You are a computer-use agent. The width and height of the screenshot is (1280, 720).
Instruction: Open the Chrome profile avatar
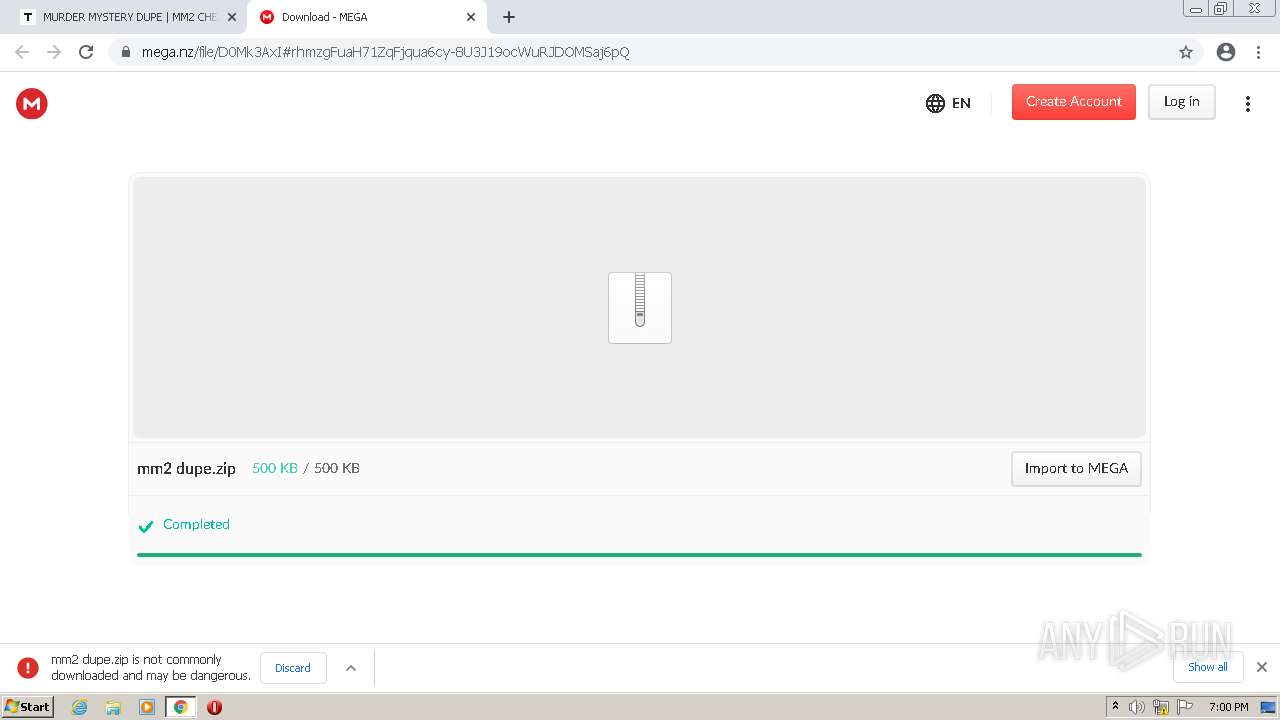tap(1226, 52)
